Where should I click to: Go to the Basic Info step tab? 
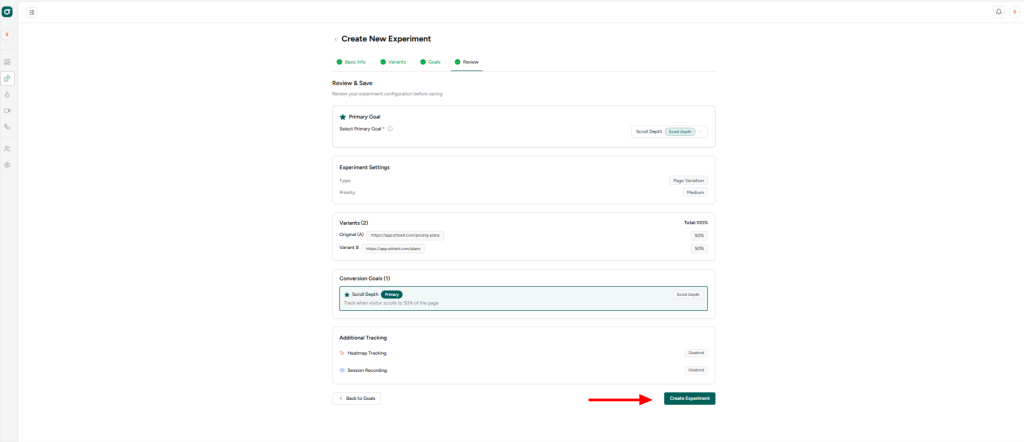pos(351,62)
